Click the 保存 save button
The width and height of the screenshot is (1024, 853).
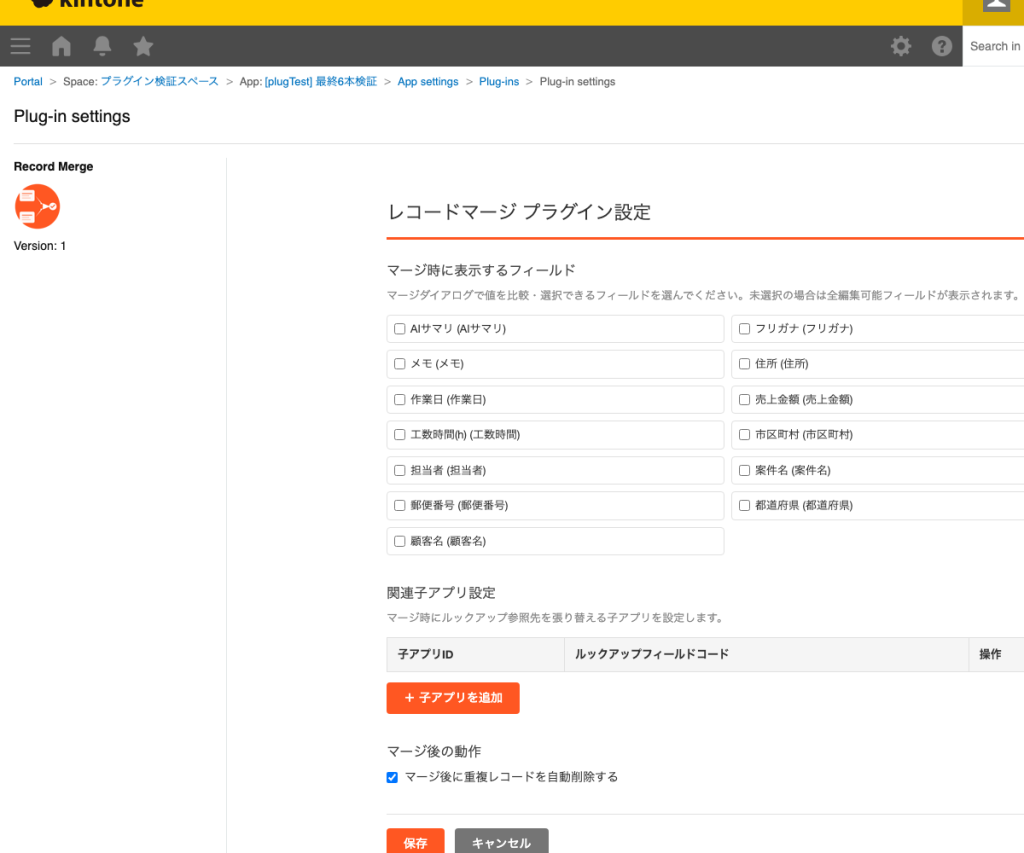[x=415, y=842]
